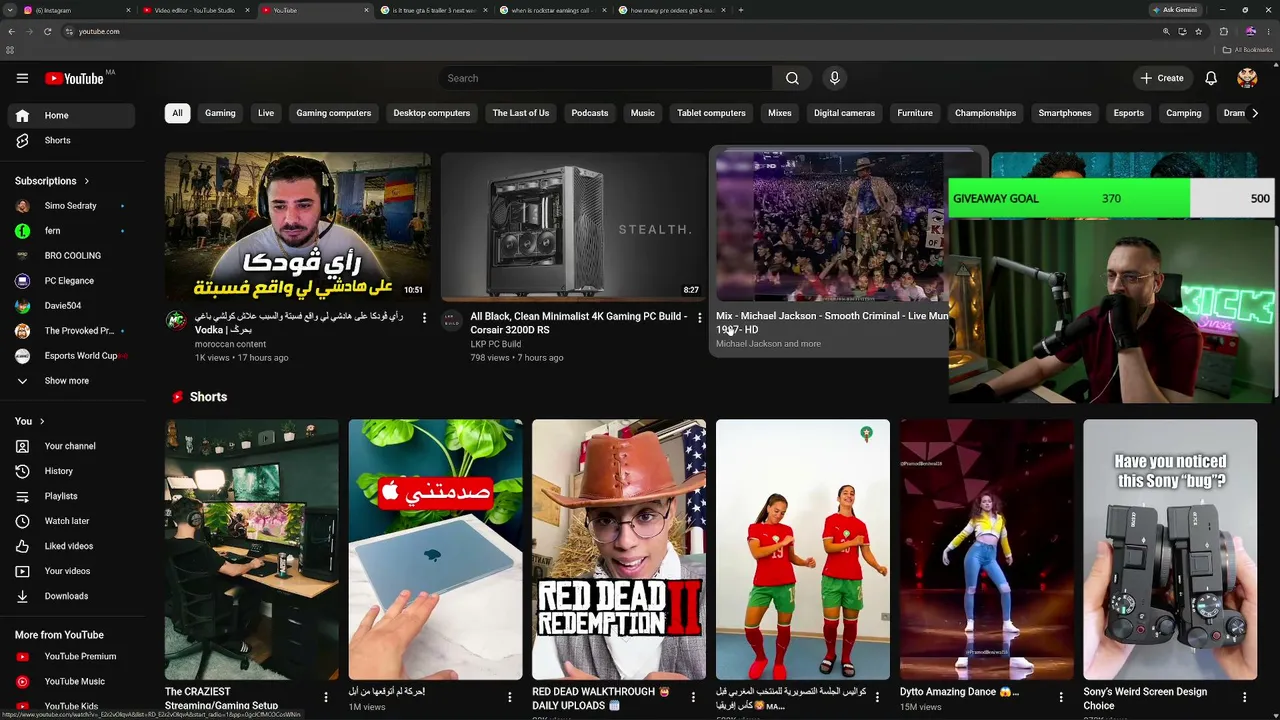The width and height of the screenshot is (1280, 720).
Task: Expand the Subscriptions section header
Action: click(52, 181)
